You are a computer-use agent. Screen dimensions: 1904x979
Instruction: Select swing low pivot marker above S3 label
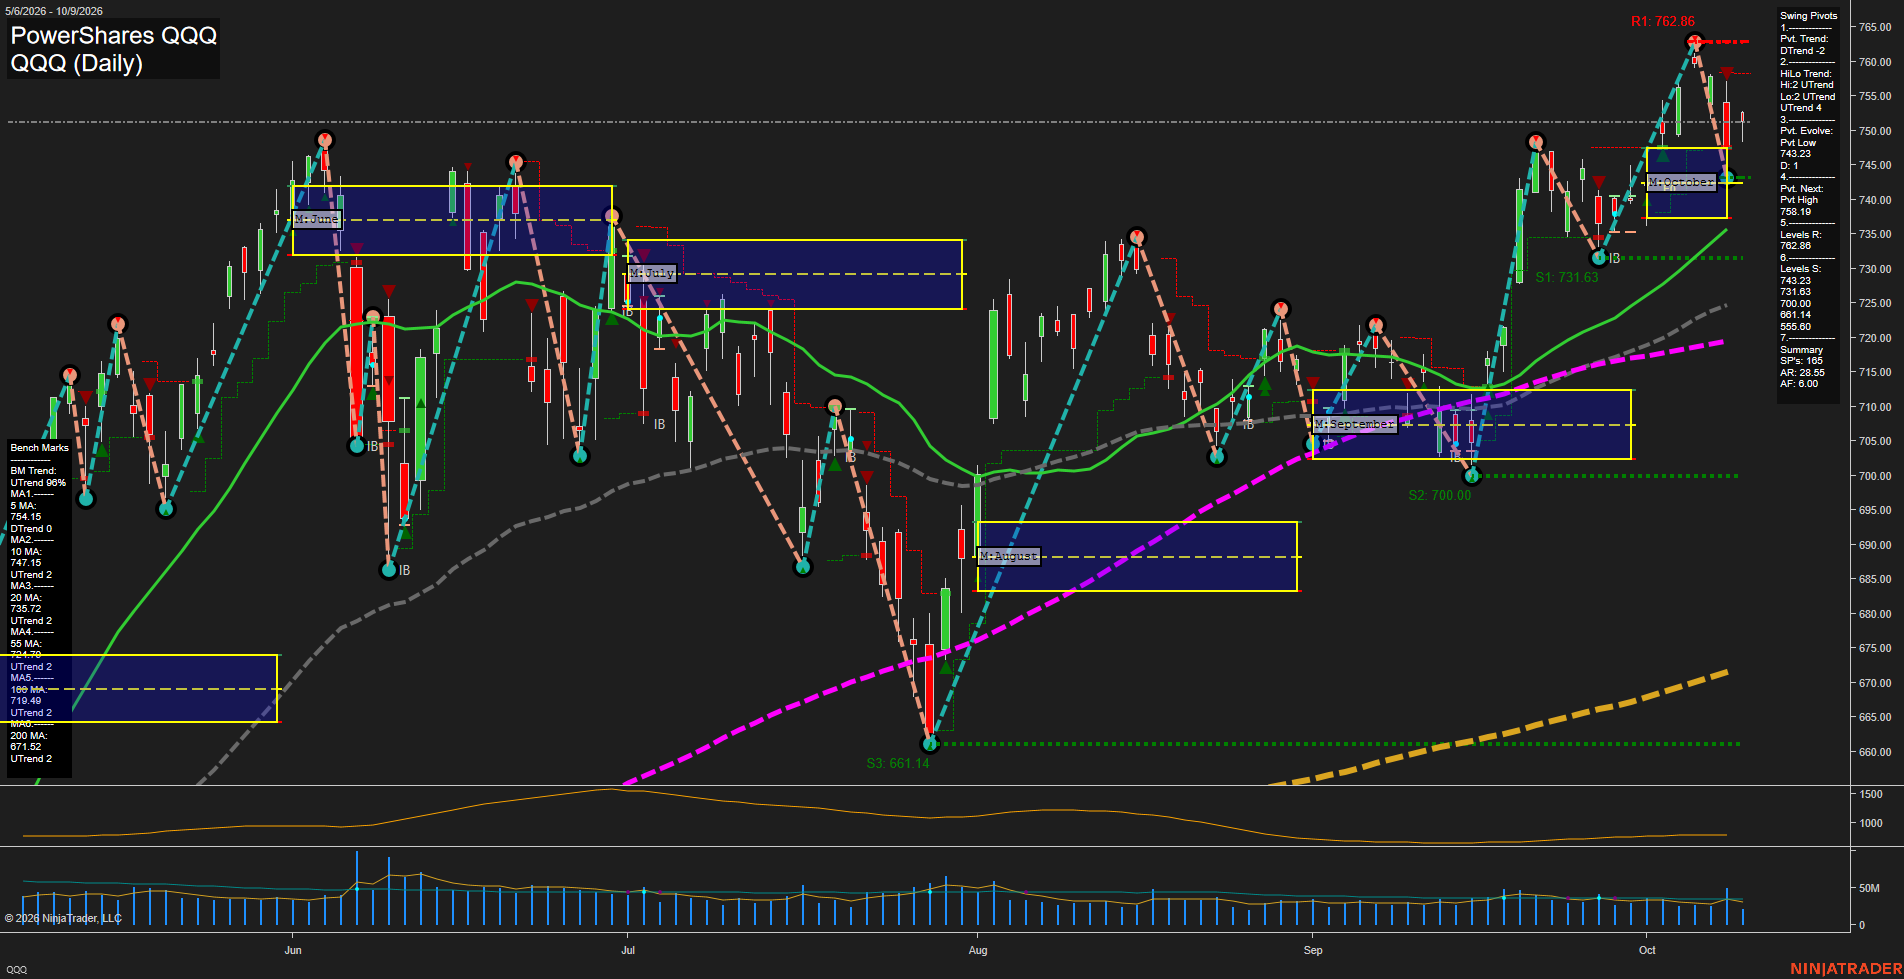[930, 743]
